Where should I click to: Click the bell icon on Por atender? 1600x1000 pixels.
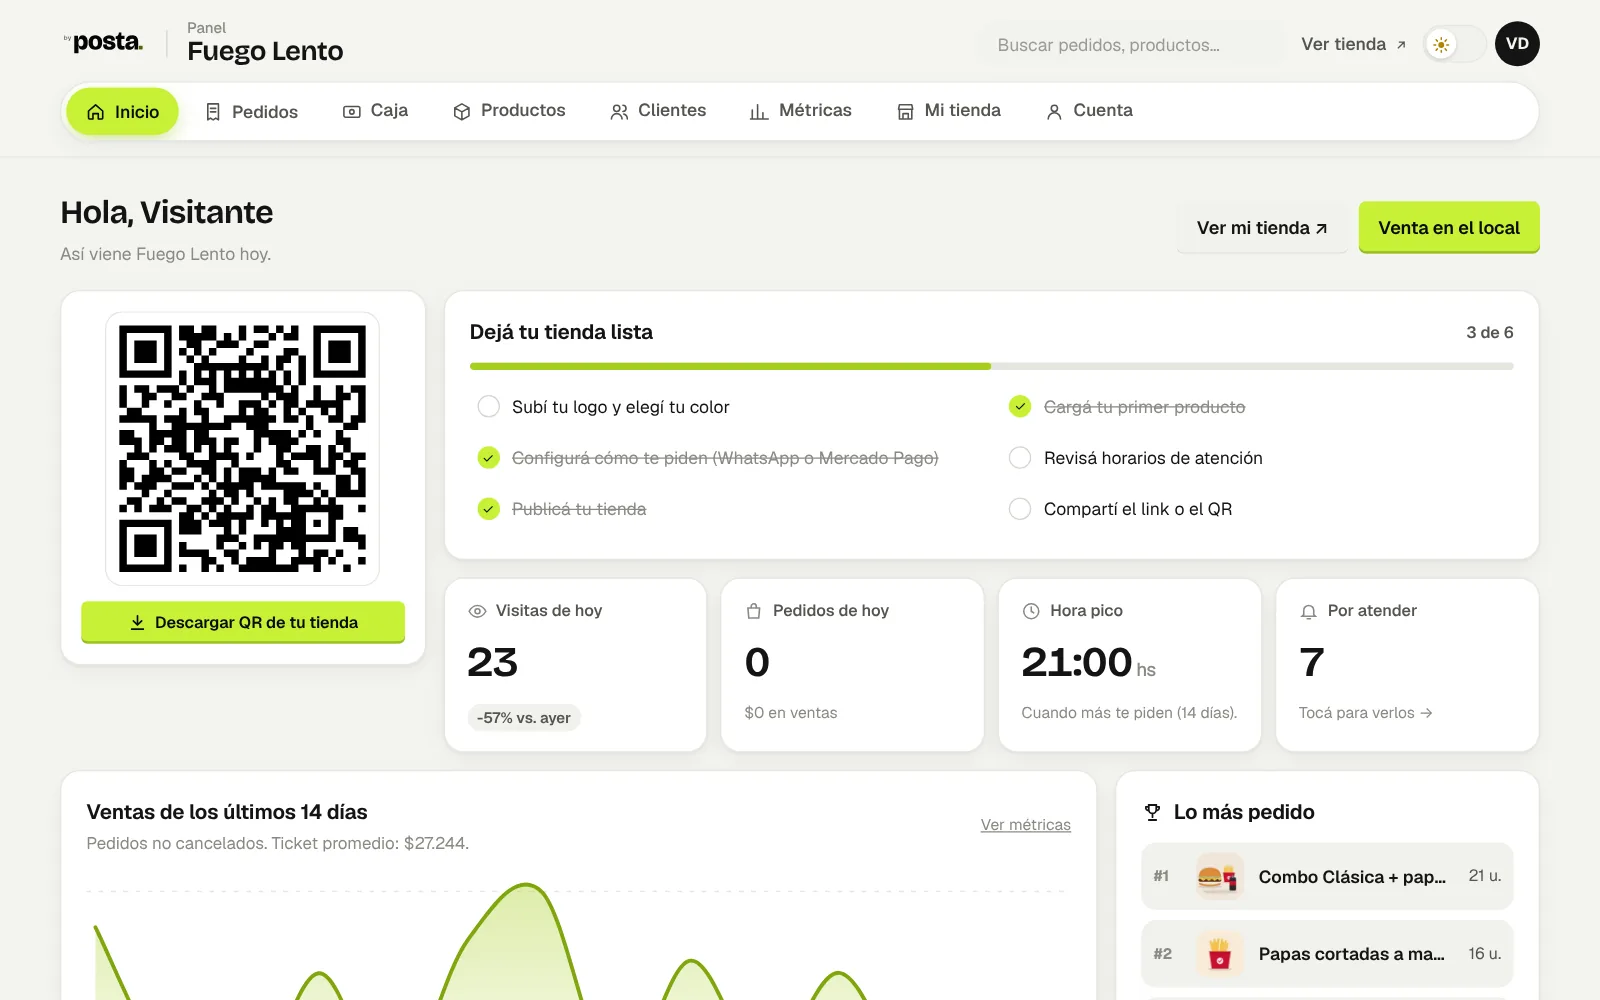coord(1308,611)
